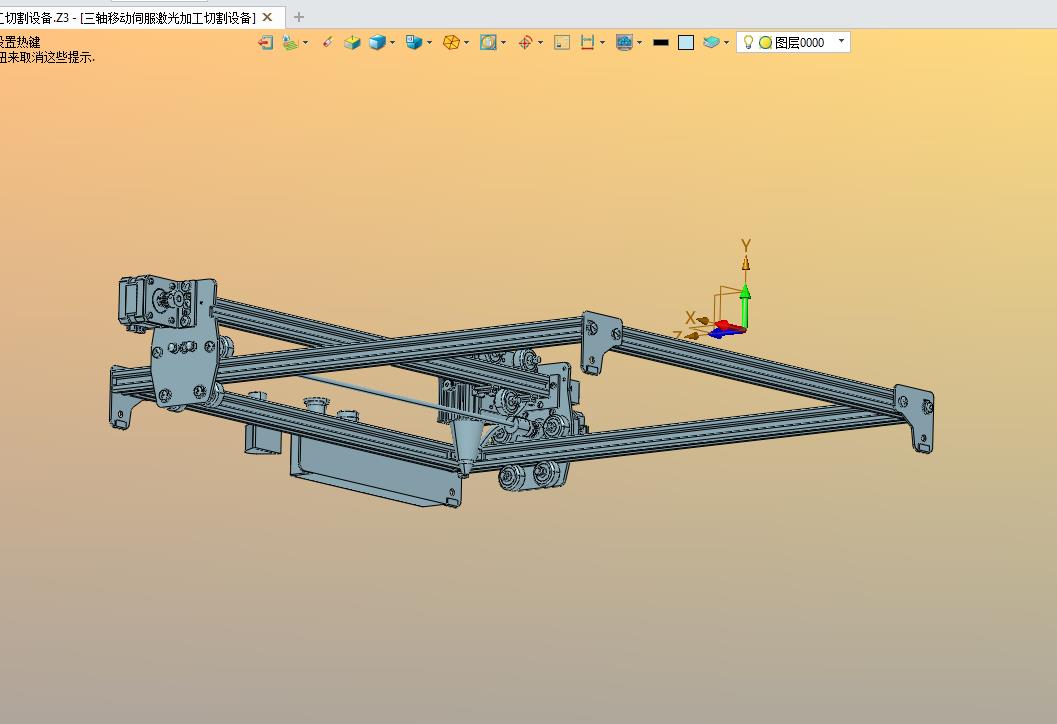Screen dimensions: 1057x724
Task: Click the exit icon in the toolbar
Action: tap(266, 42)
